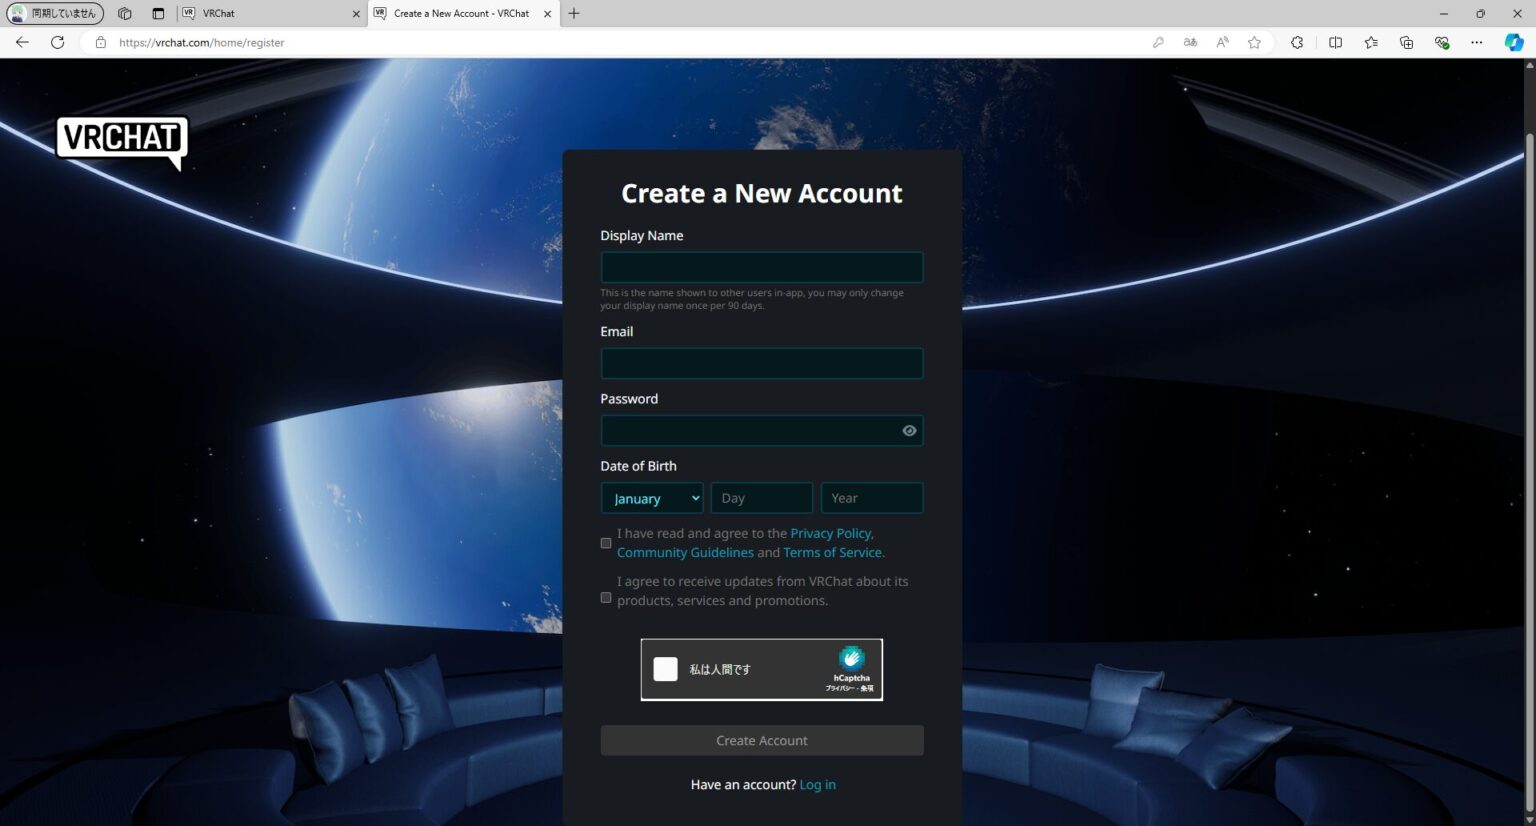Image resolution: width=1536 pixels, height=826 pixels.
Task: Click the translate page icon
Action: tap(1190, 42)
